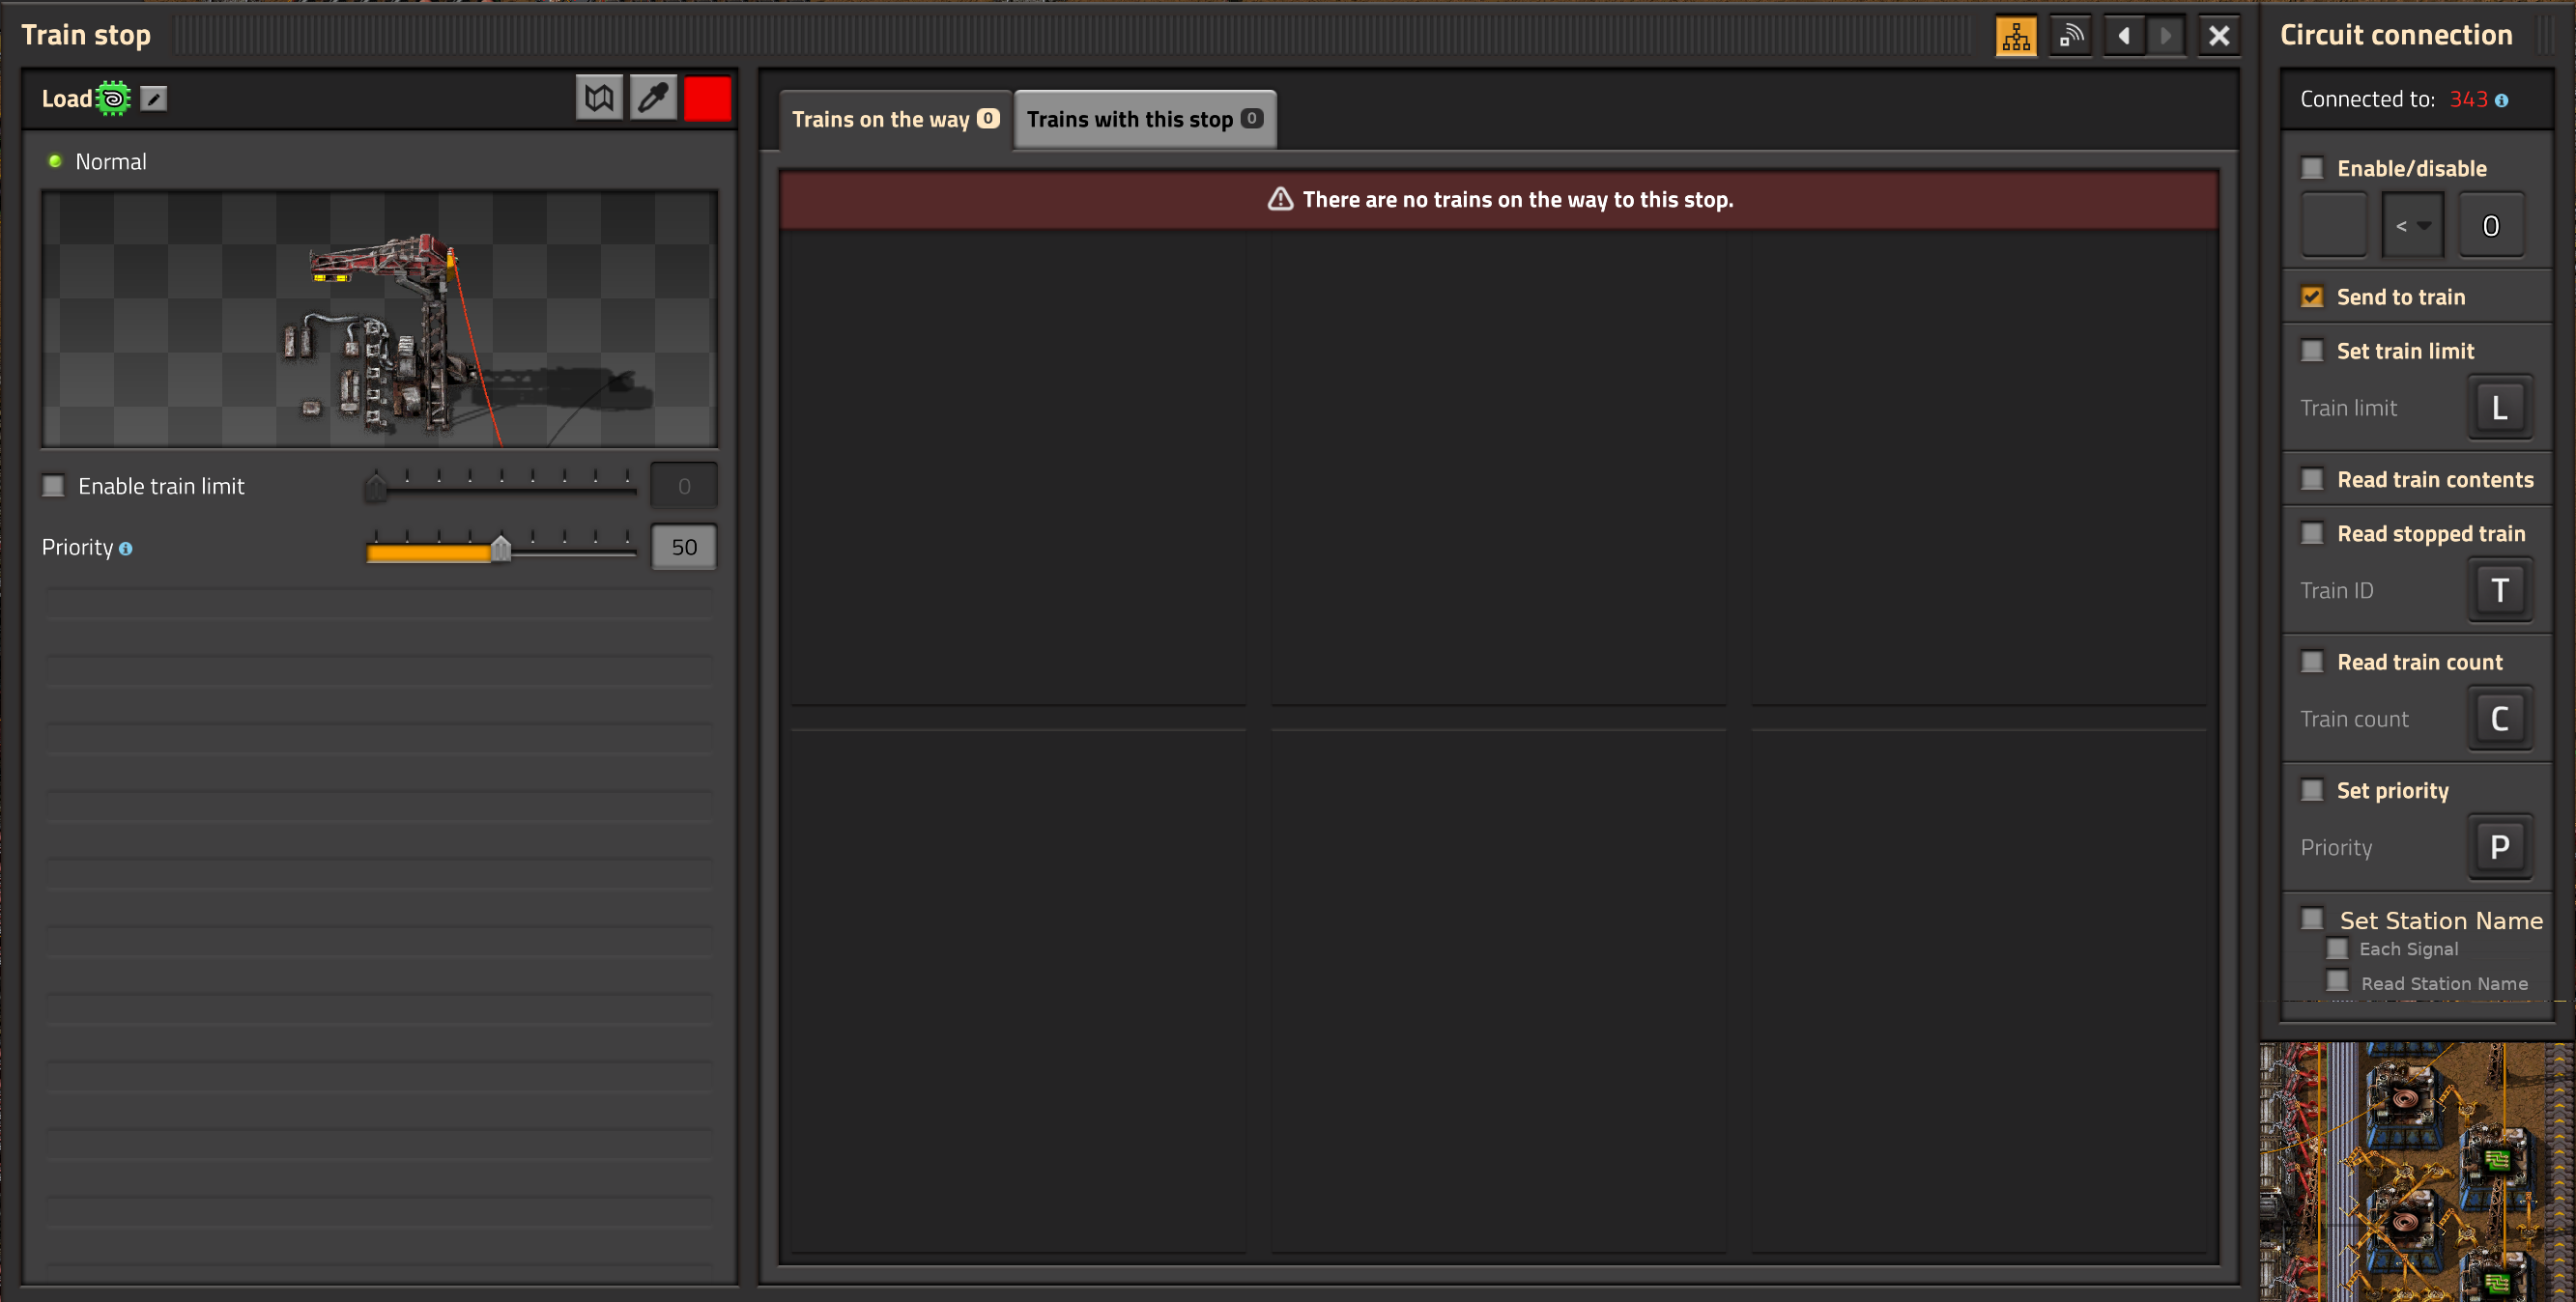The width and height of the screenshot is (2576, 1302).
Task: Click the rename pencil icon next to Load
Action: click(153, 98)
